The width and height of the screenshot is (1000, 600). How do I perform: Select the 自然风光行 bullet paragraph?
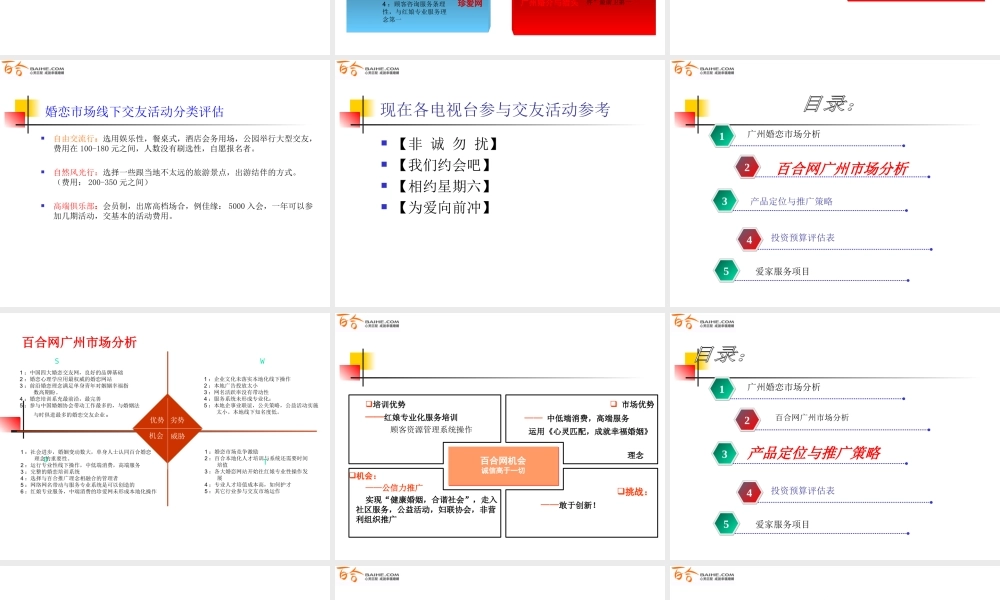pos(175,177)
